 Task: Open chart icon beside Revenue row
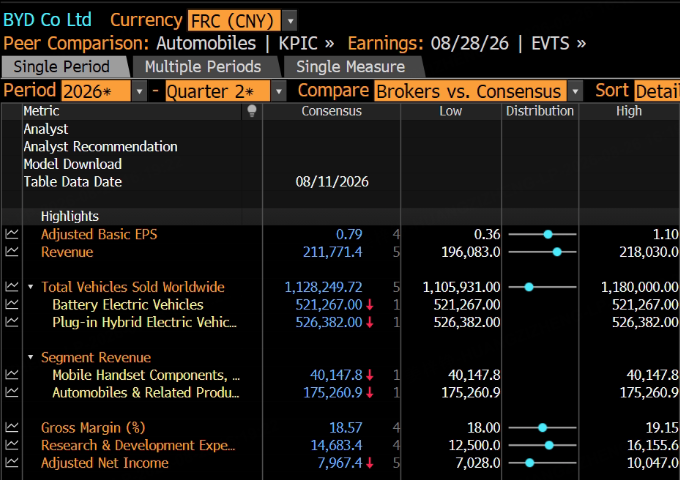point(12,252)
